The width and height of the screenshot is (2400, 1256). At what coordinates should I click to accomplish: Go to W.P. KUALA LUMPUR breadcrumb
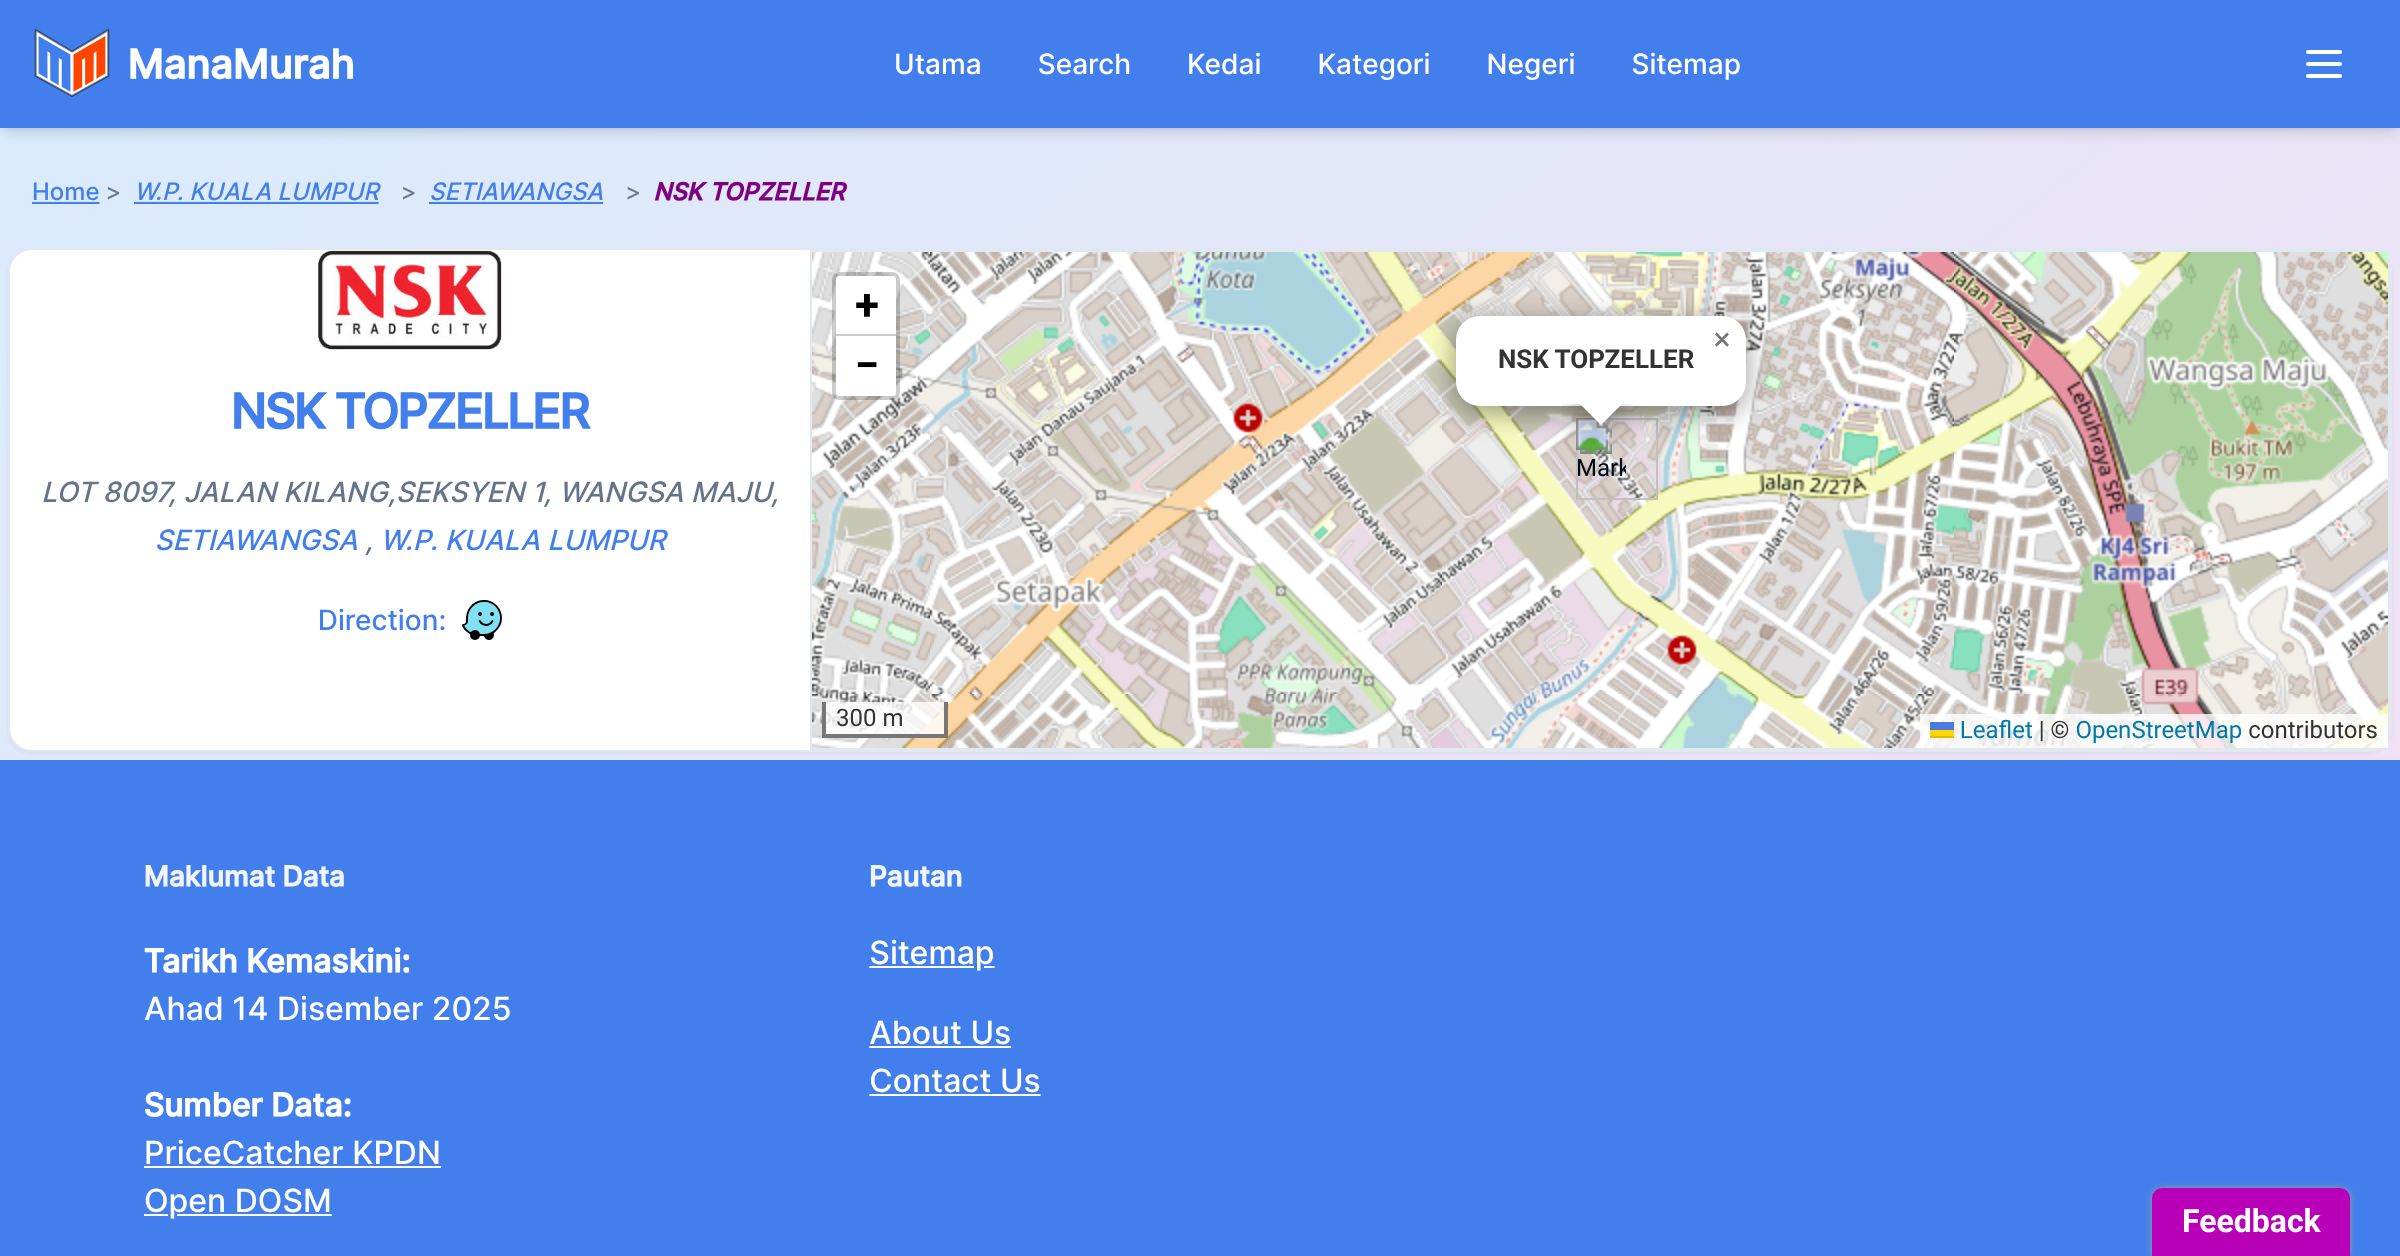click(257, 191)
